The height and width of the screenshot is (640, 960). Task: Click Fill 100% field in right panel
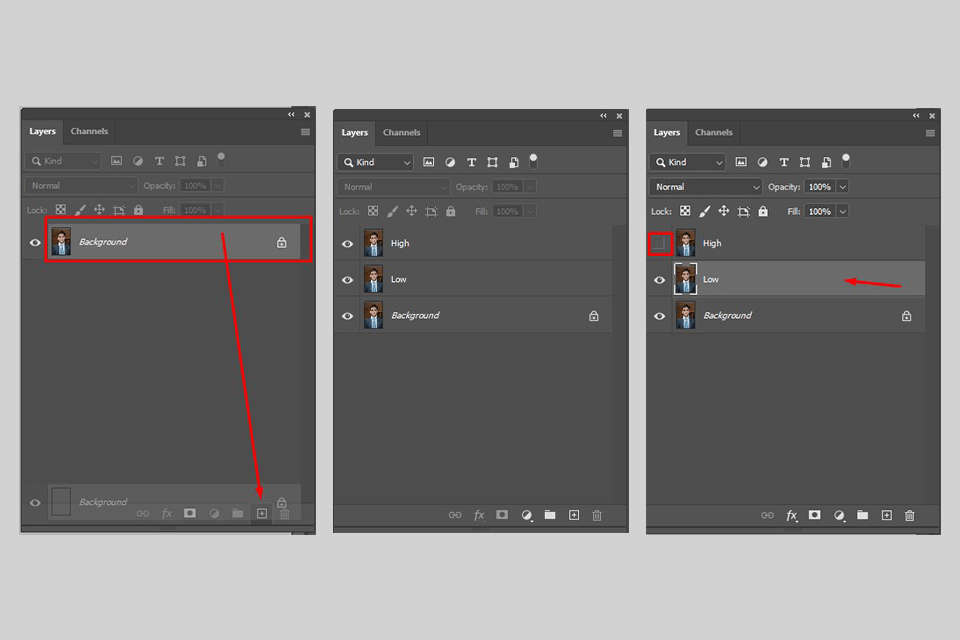(820, 211)
